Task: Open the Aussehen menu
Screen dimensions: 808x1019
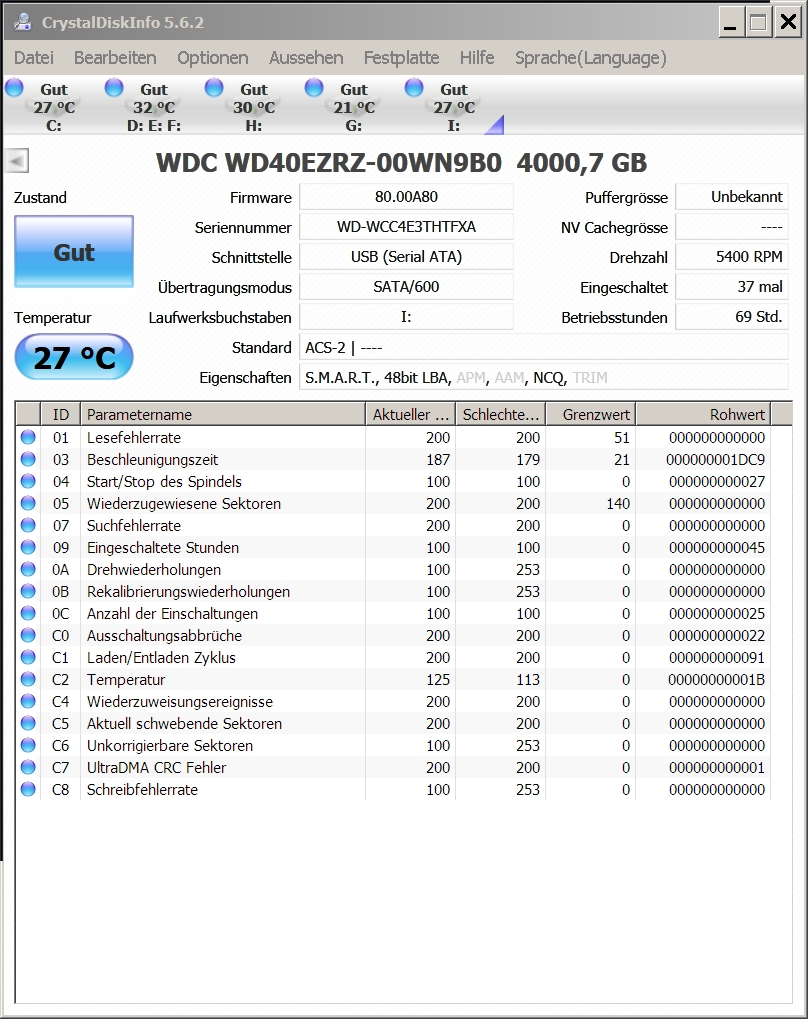Action: 306,58
